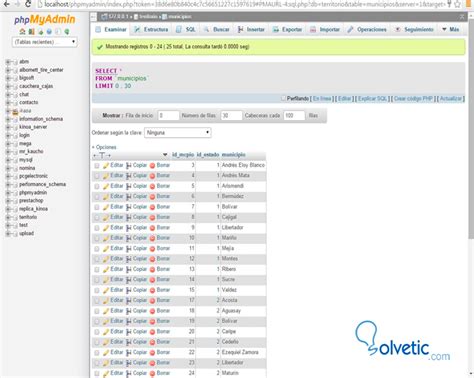This screenshot has height=378, width=474.
Task: Click the browser back arrow
Action: 6,4
